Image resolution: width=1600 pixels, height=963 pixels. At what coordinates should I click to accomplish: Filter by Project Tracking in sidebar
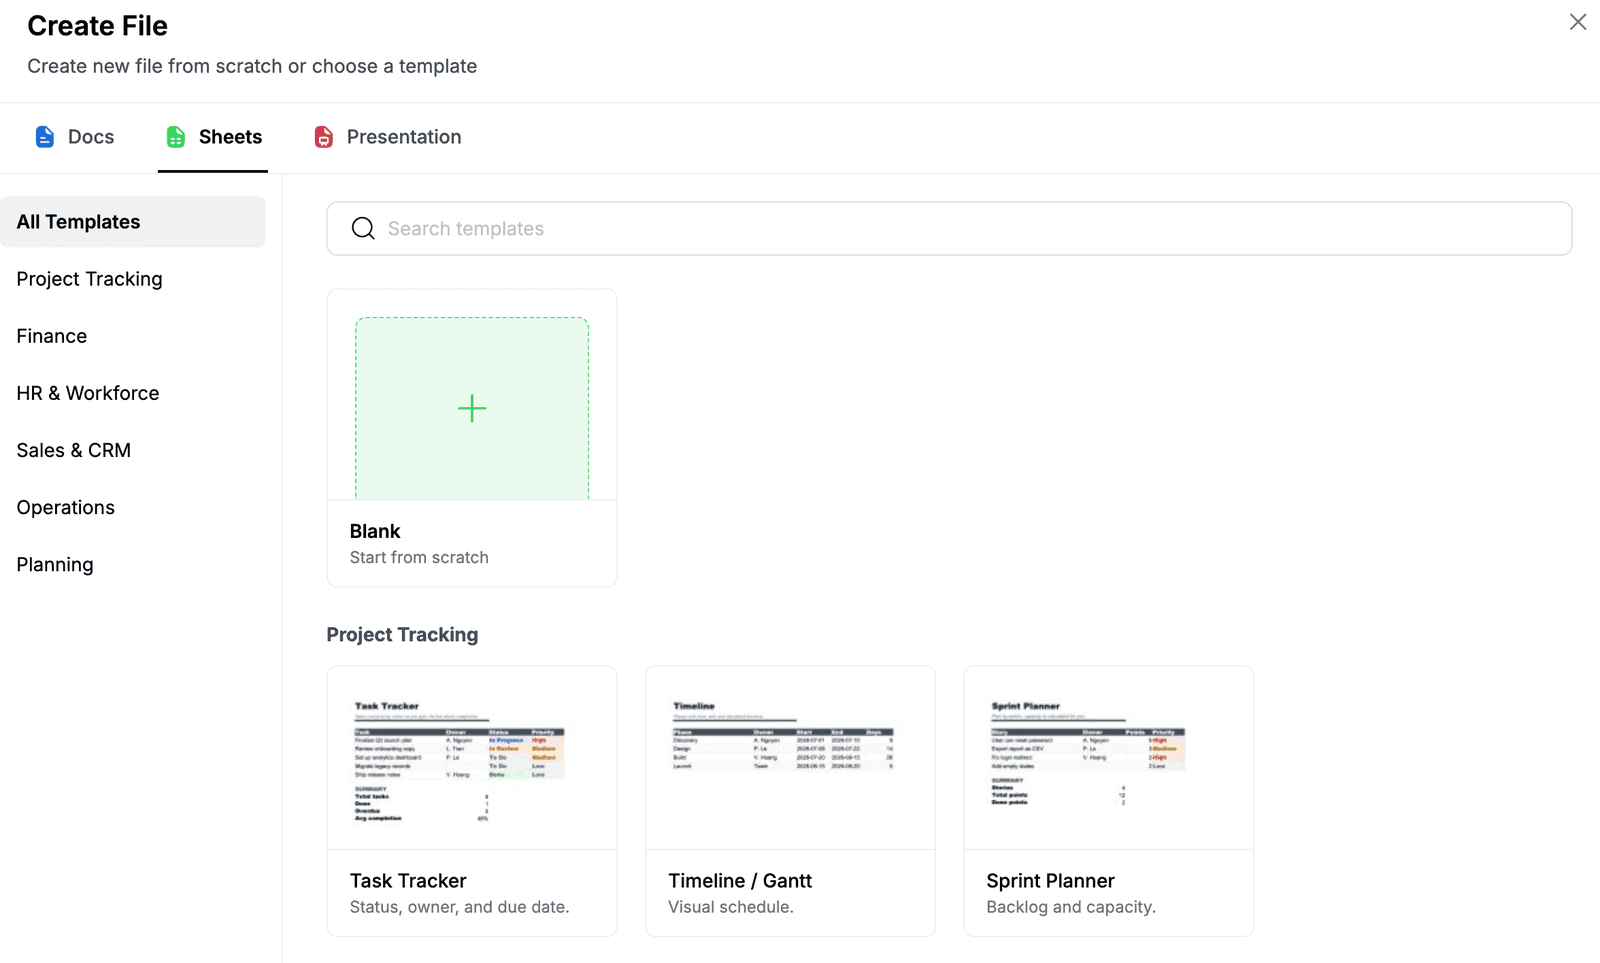pos(133,279)
